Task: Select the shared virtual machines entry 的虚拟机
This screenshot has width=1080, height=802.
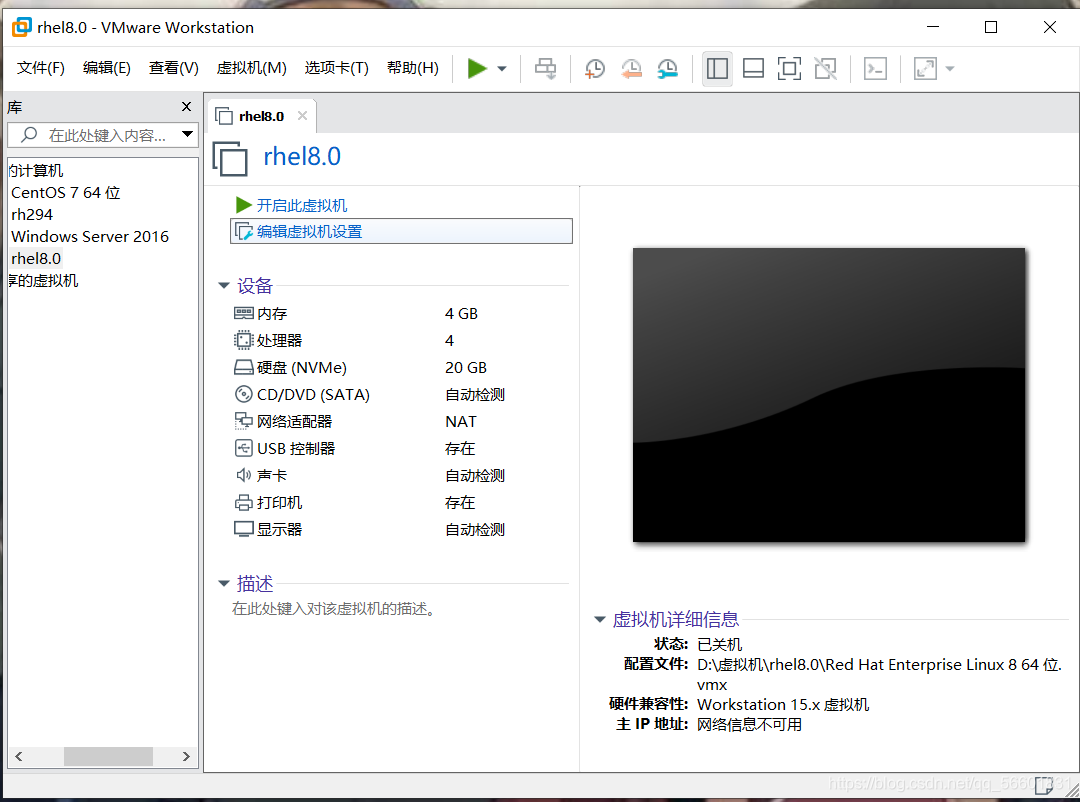Action: 43,280
